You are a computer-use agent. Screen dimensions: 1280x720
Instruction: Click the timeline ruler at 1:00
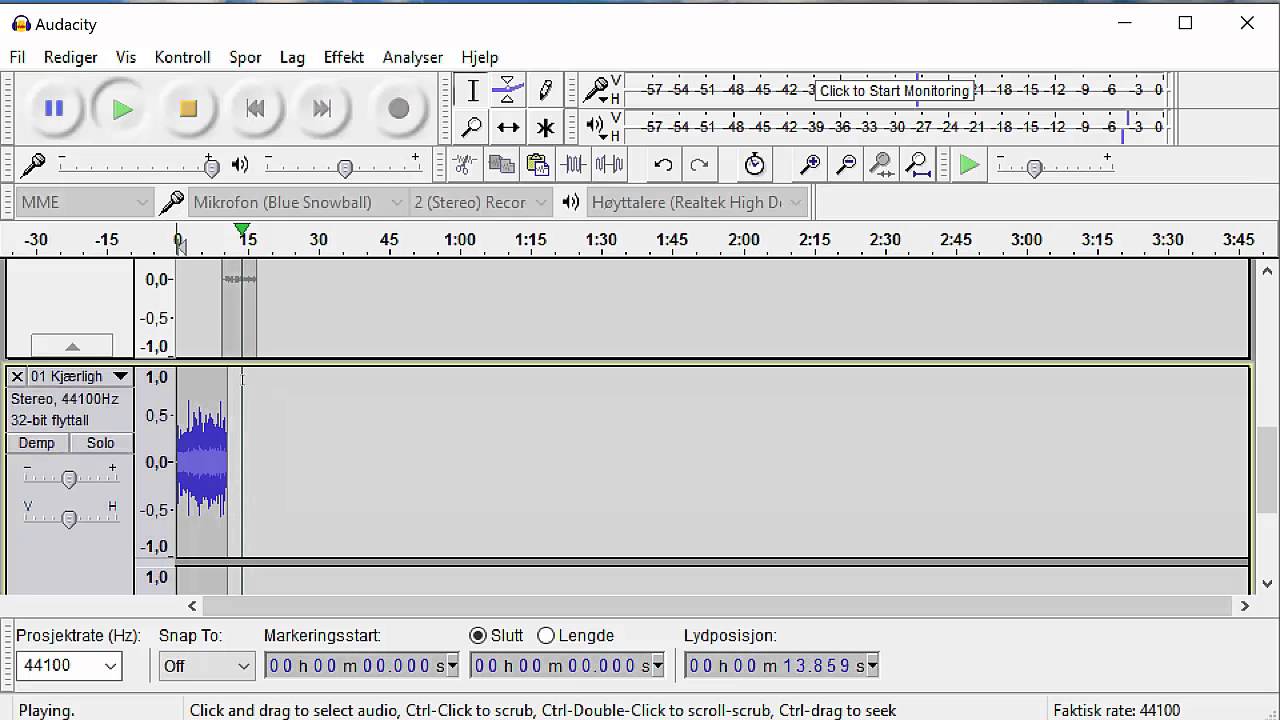point(460,240)
